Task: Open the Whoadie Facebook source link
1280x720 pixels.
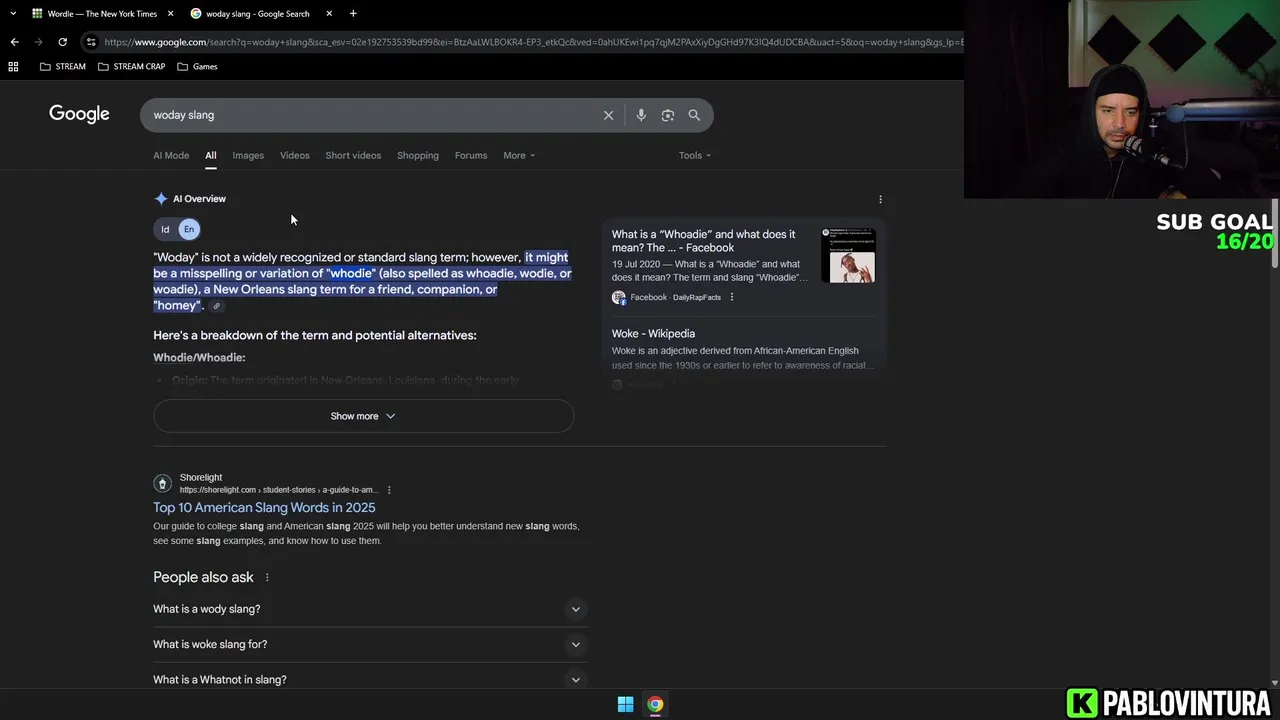Action: point(704,241)
